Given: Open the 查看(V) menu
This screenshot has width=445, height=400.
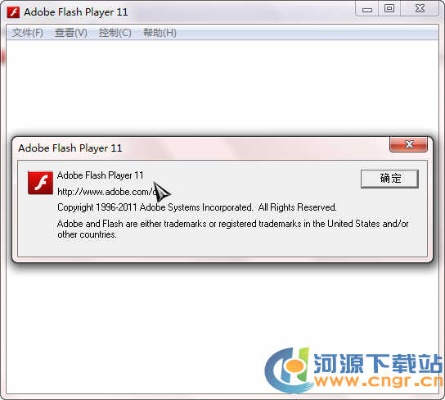Looking at the screenshot, I should click(71, 33).
